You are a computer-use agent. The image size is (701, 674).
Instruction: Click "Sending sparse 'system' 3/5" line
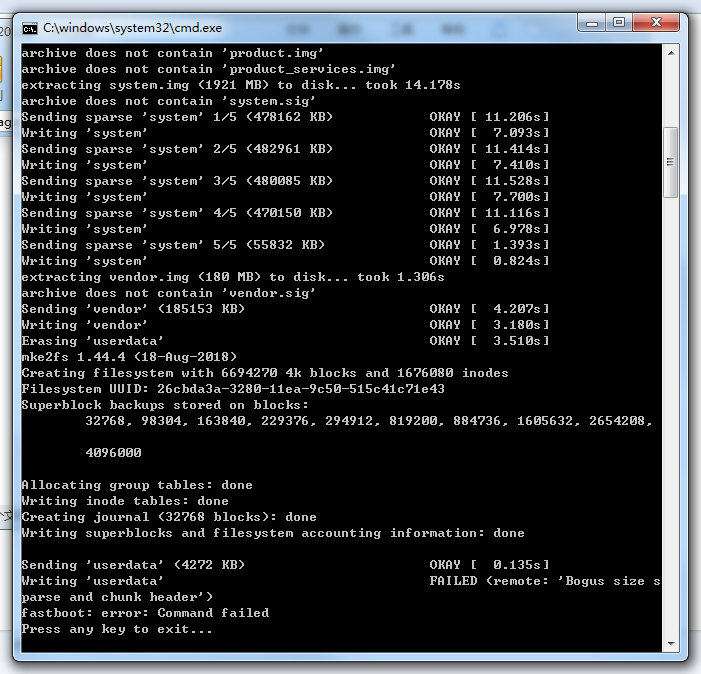coord(177,181)
